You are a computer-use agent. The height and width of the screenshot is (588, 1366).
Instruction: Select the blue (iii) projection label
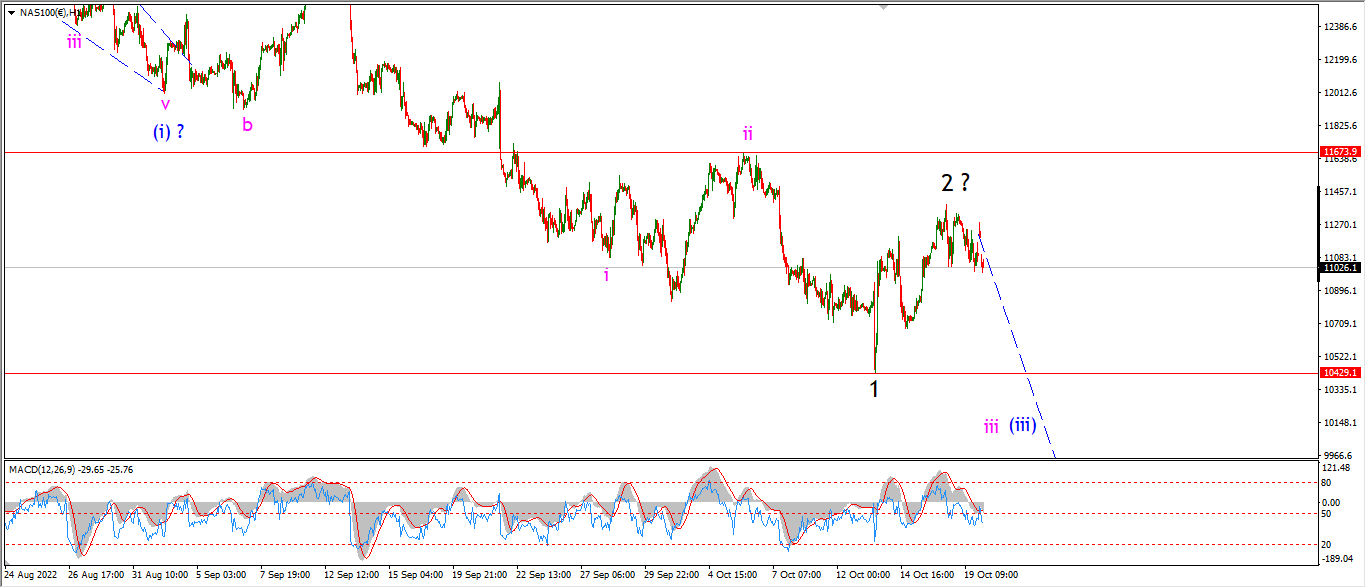coord(1021,425)
